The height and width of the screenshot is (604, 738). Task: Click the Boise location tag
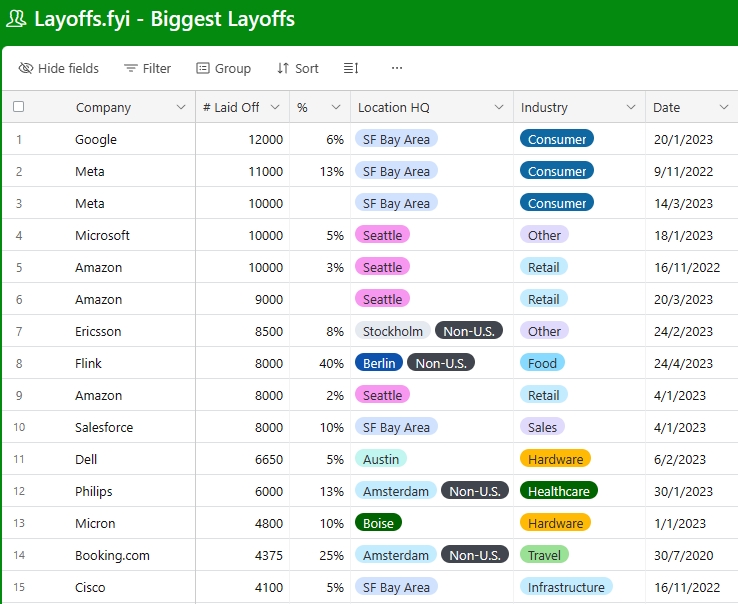378,523
